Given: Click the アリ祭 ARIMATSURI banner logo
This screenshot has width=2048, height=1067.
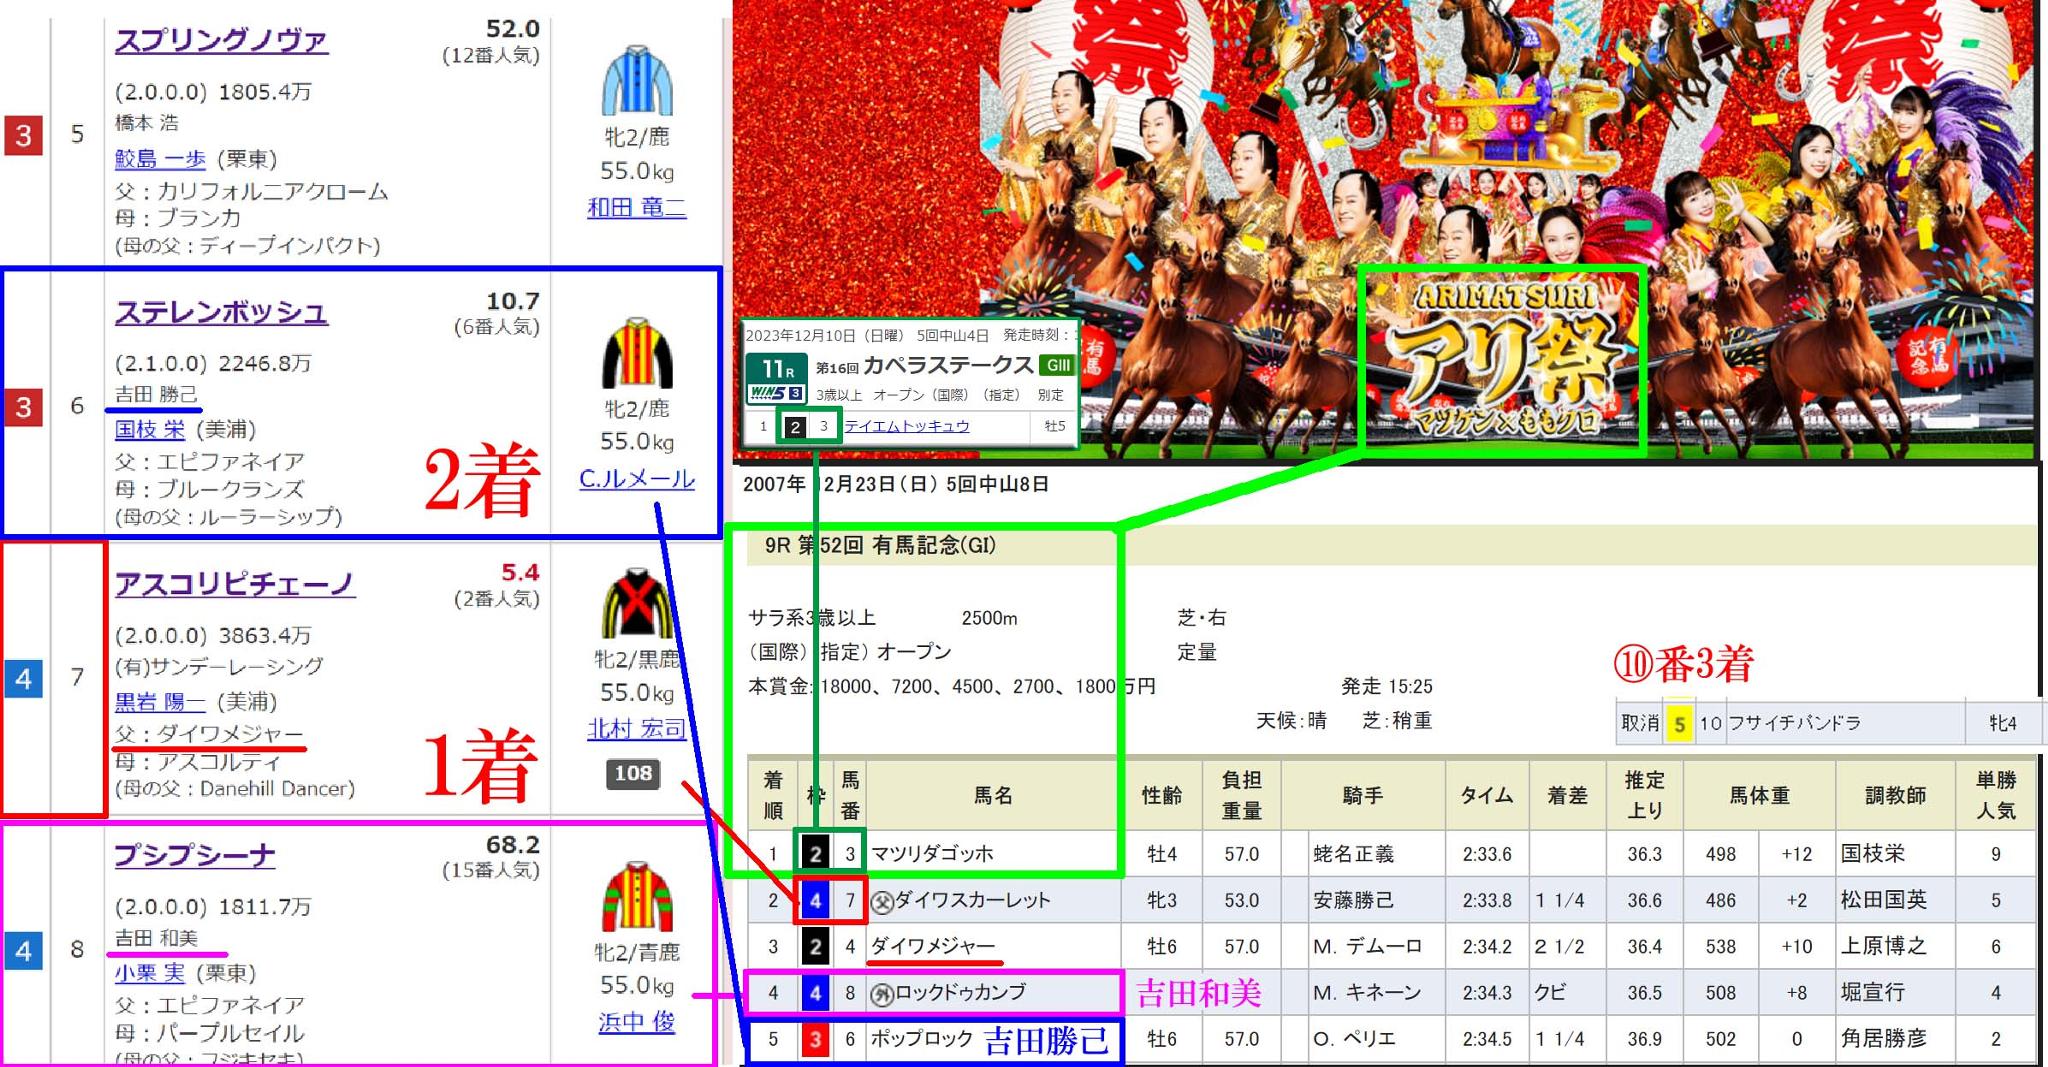Looking at the screenshot, I should [1504, 362].
